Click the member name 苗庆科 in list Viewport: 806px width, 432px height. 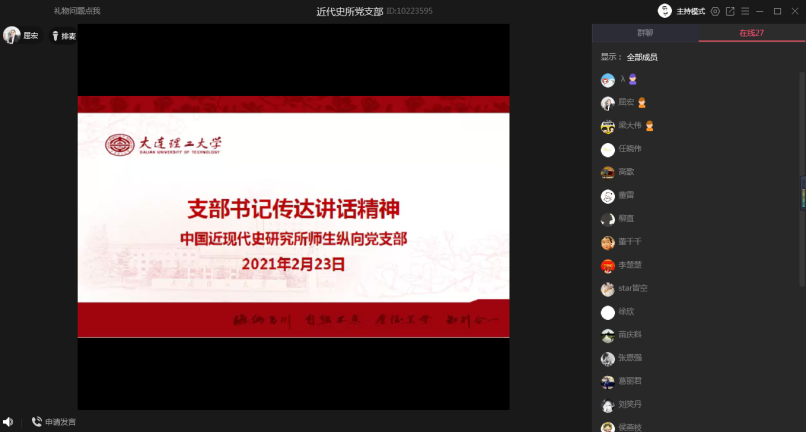630,334
